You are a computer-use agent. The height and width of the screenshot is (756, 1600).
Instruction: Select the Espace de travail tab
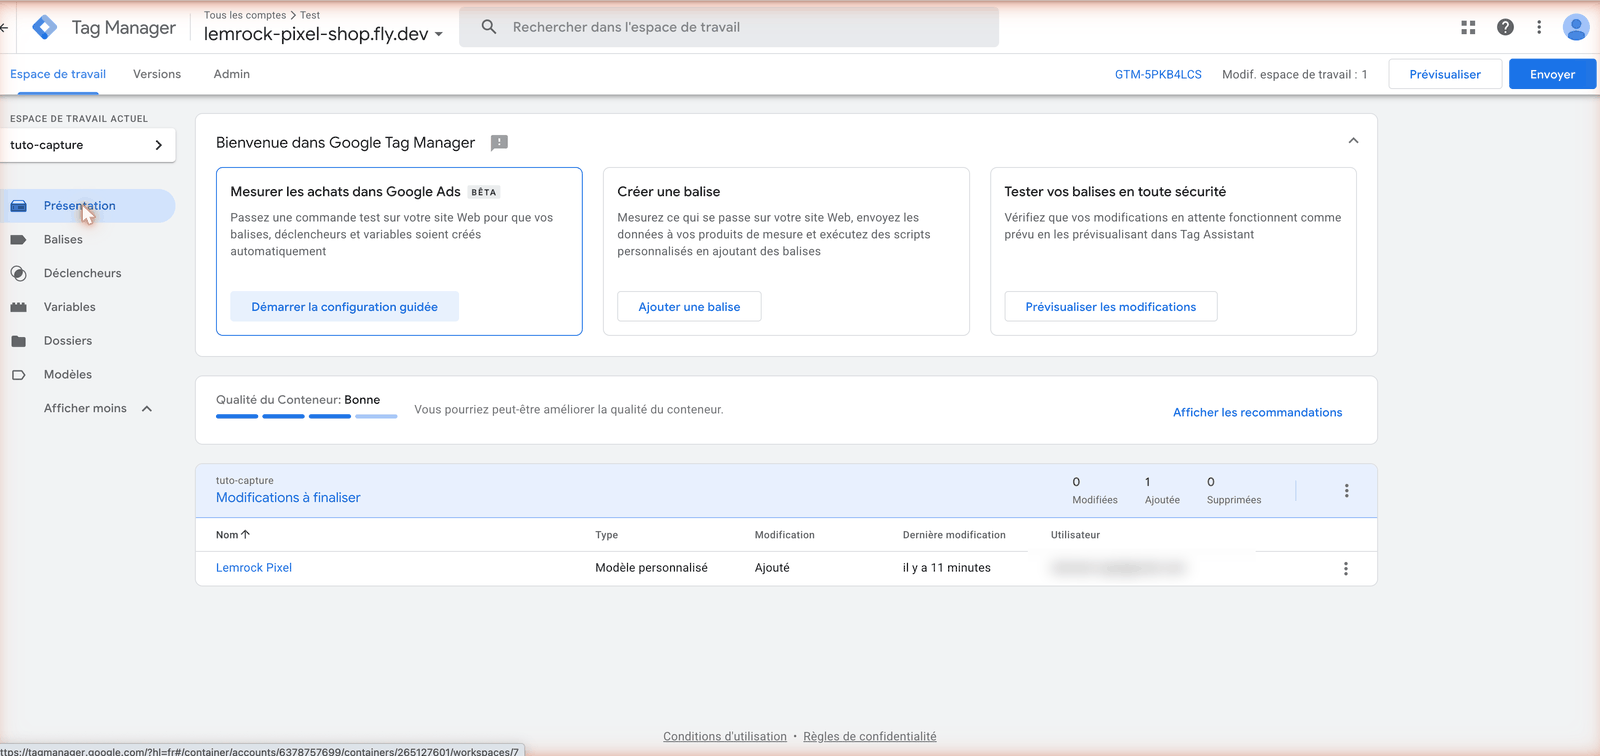58,74
